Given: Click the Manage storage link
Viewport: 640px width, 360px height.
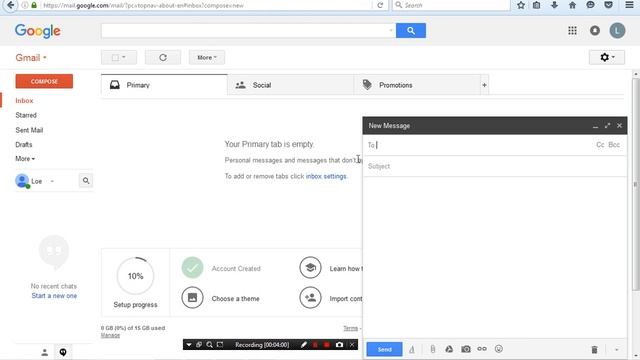Looking at the screenshot, I should coord(110,335).
